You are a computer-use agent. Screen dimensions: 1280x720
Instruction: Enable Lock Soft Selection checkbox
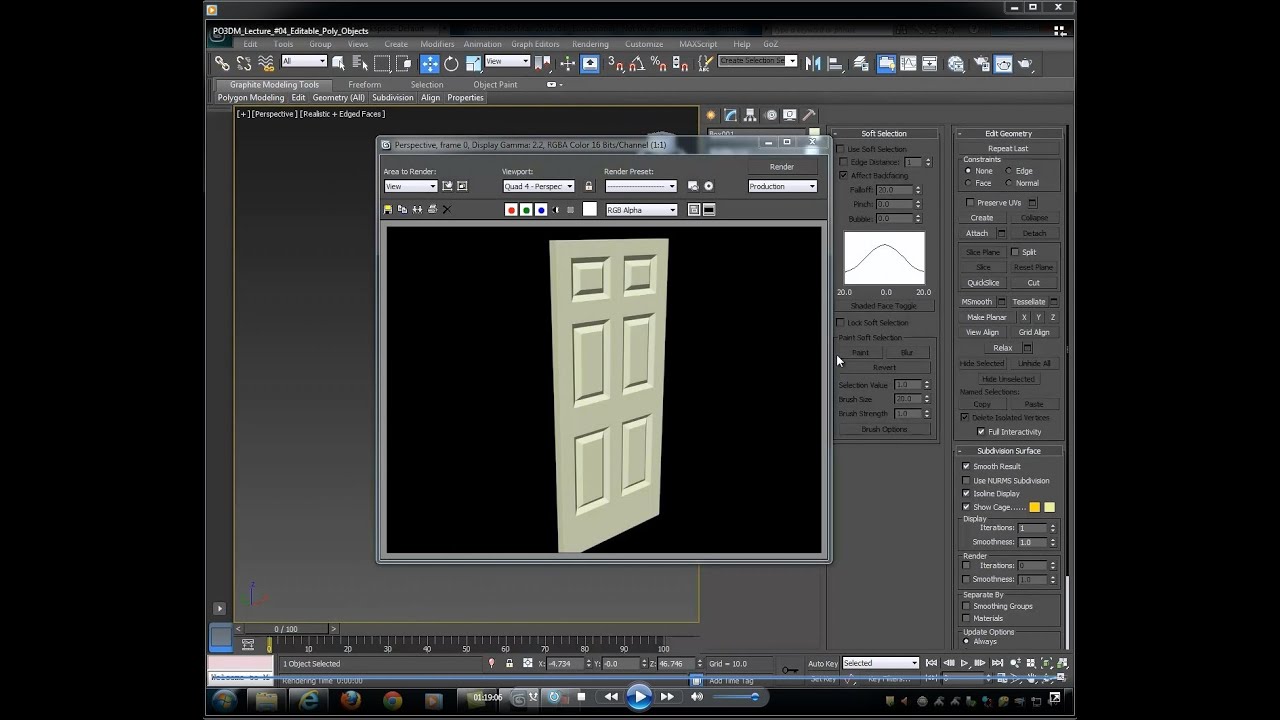(842, 322)
